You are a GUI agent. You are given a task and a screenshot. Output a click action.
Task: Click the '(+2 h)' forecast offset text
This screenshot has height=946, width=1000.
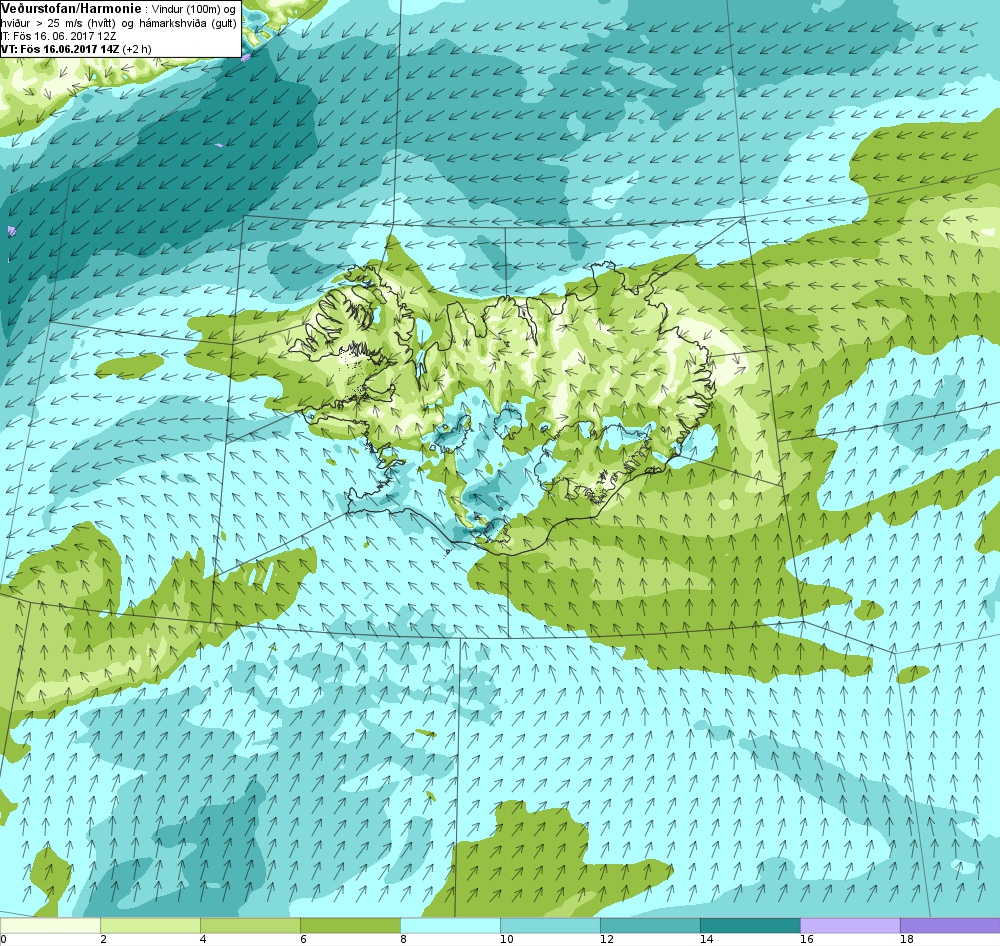(x=136, y=49)
